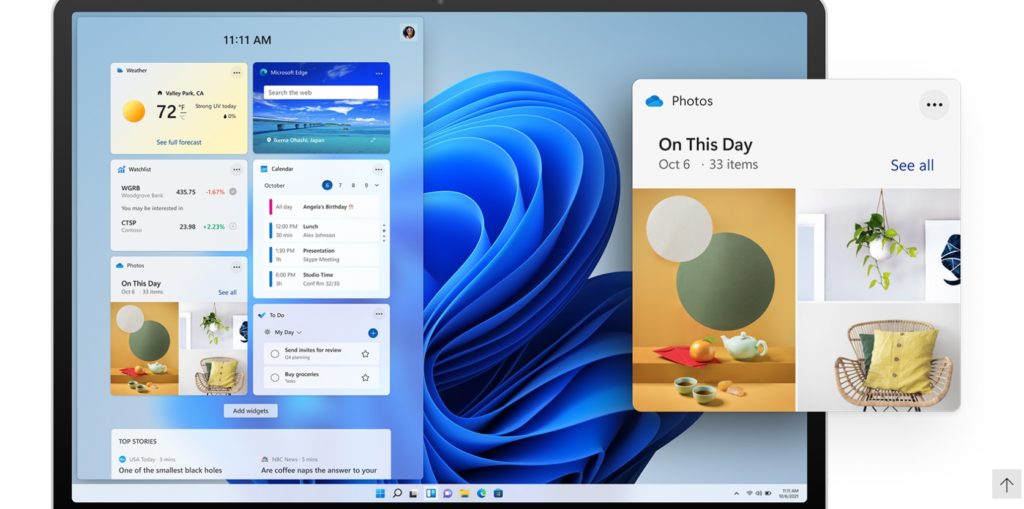Open teapot still-life photo in small widget

click(144, 348)
